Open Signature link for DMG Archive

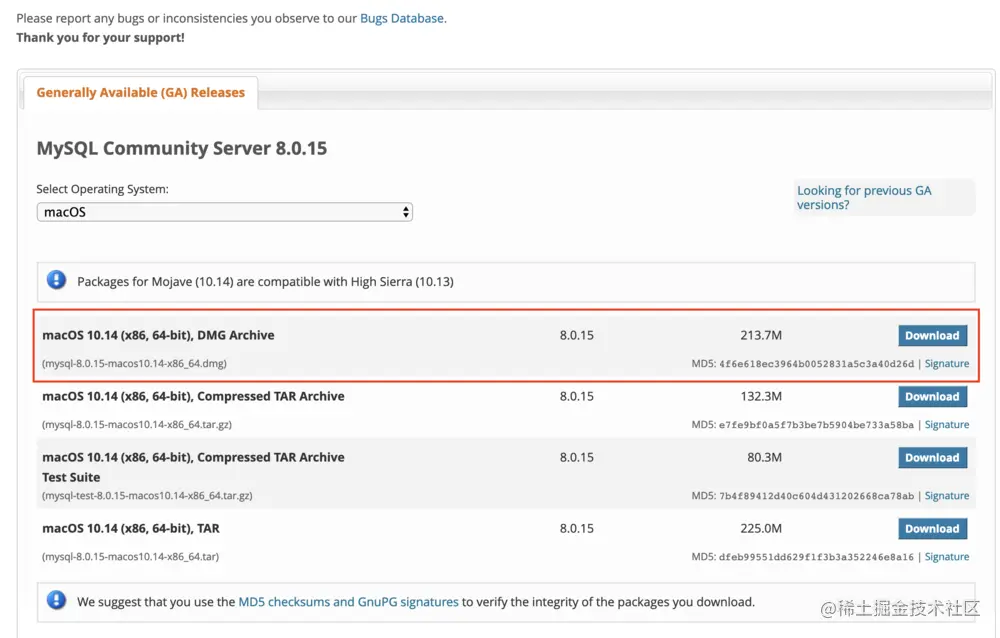946,364
